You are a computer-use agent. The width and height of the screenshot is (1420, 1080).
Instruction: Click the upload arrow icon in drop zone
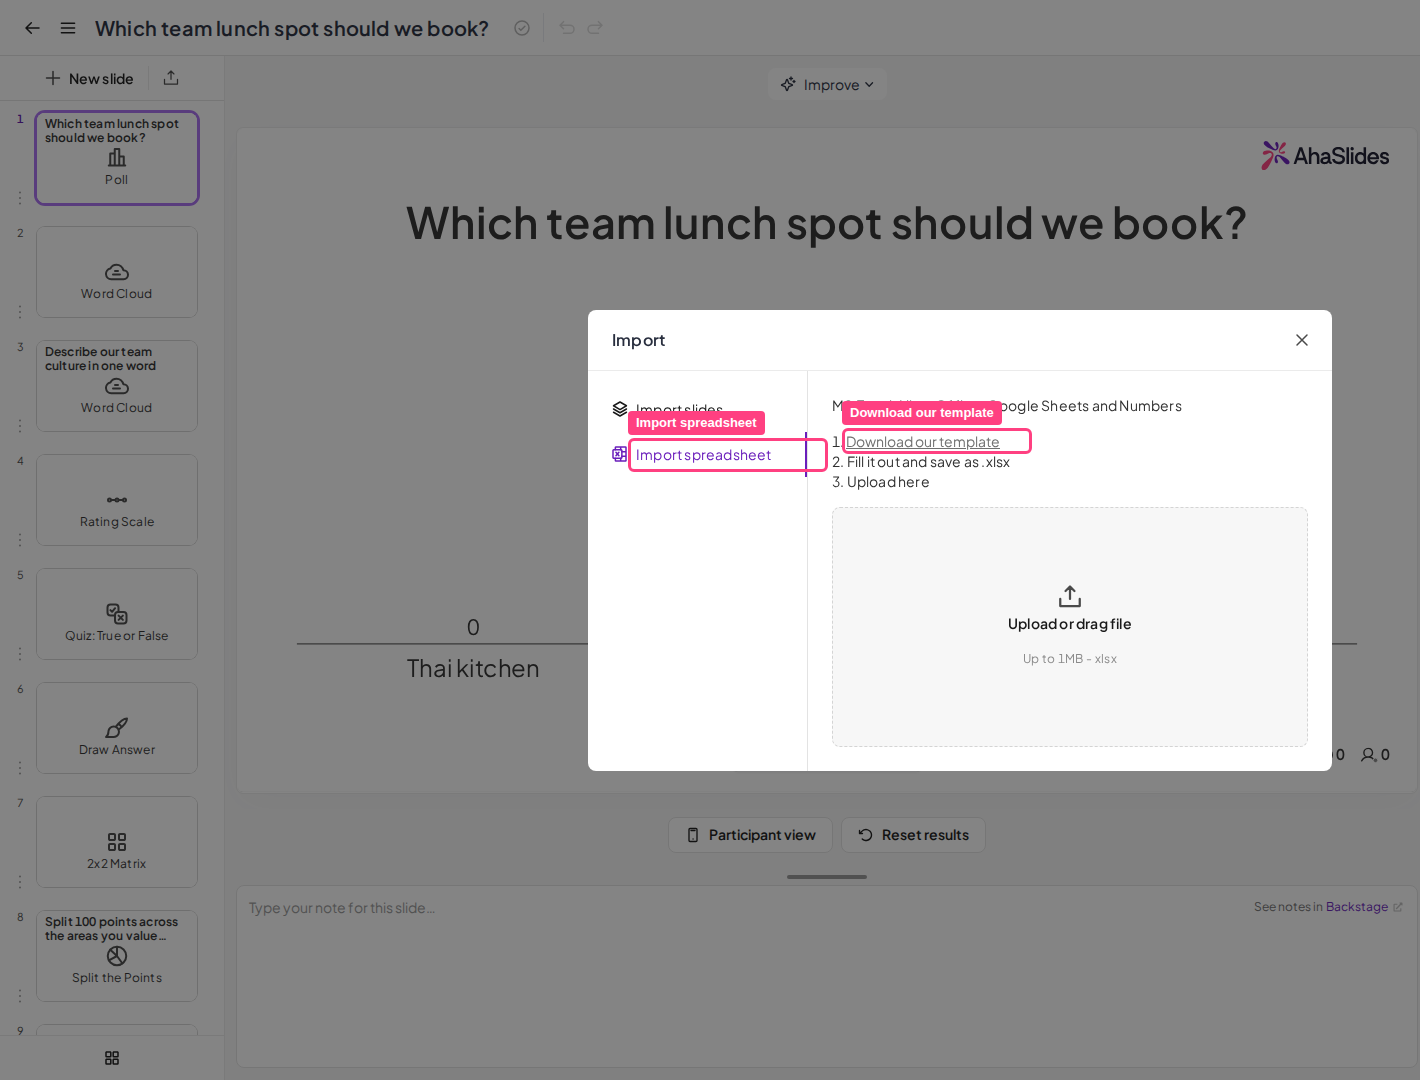[1070, 596]
